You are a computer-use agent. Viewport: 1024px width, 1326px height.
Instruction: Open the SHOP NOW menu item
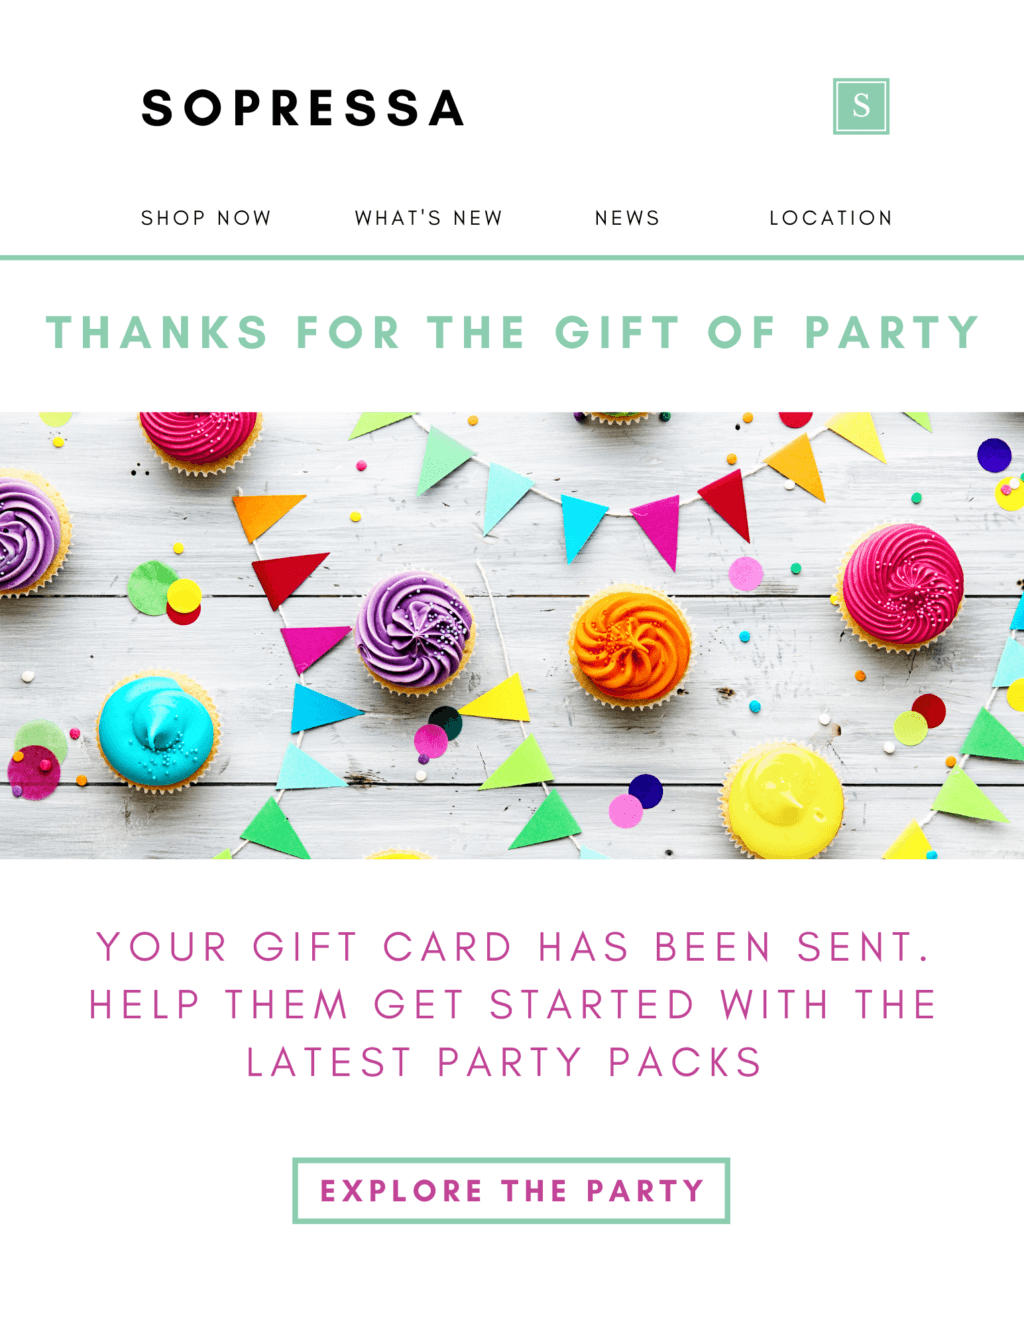206,217
